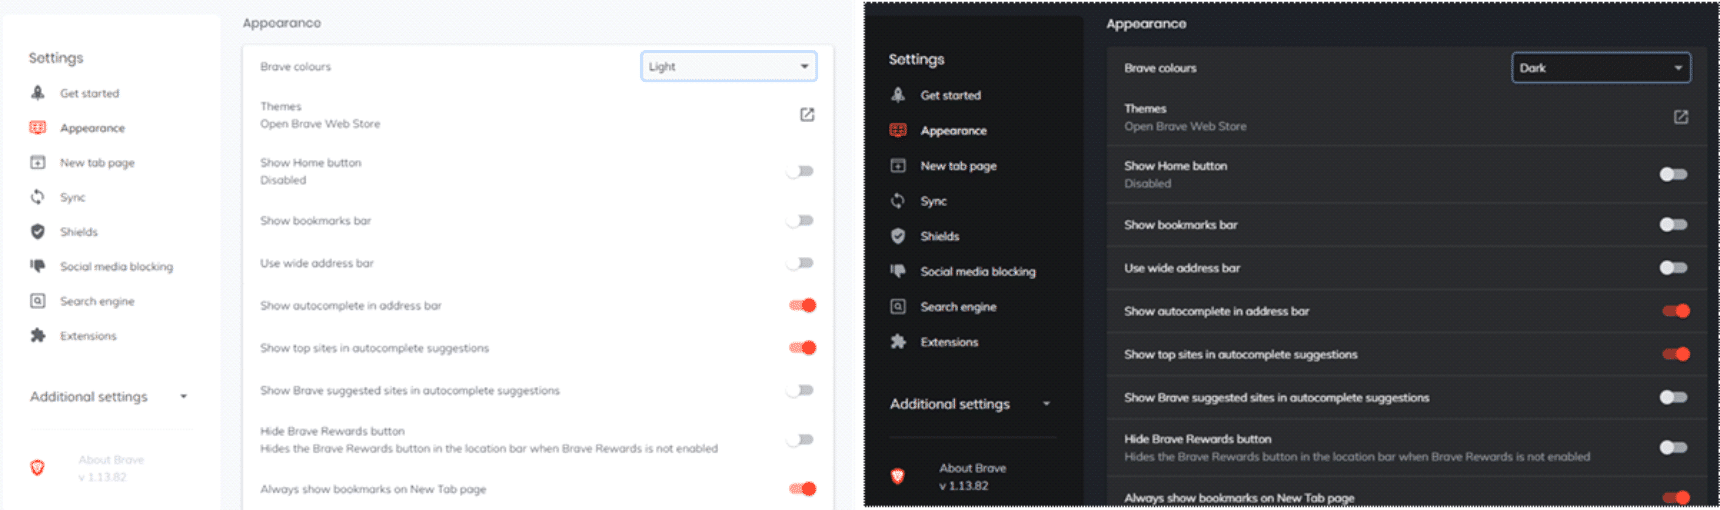Toggle Show Home button in light panel
1720x510 pixels.
click(x=800, y=171)
